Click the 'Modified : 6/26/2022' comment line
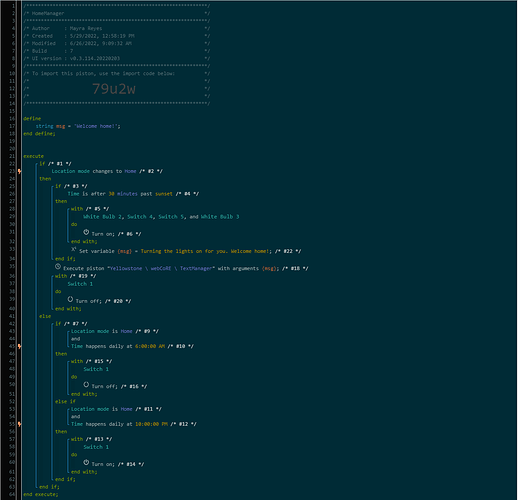 coord(117,44)
